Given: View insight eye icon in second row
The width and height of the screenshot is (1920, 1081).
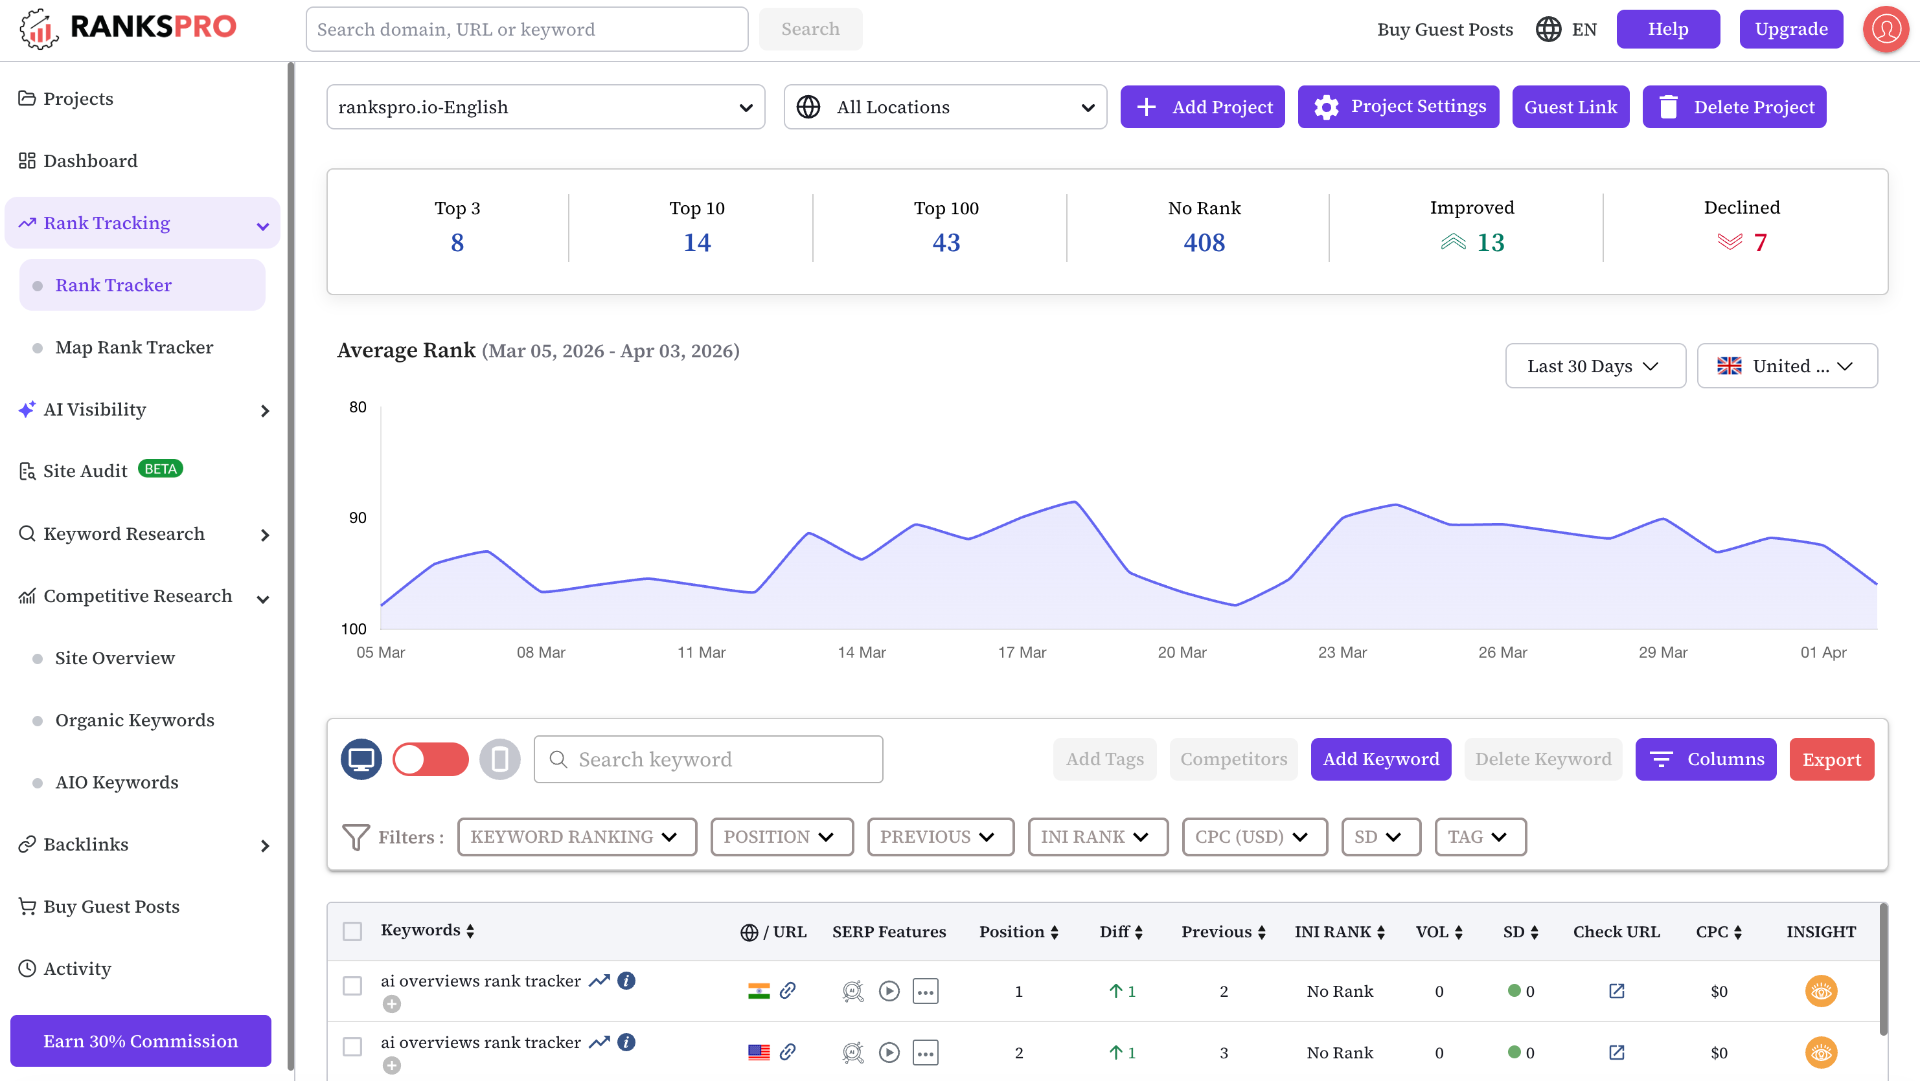Looking at the screenshot, I should [x=1821, y=1052].
